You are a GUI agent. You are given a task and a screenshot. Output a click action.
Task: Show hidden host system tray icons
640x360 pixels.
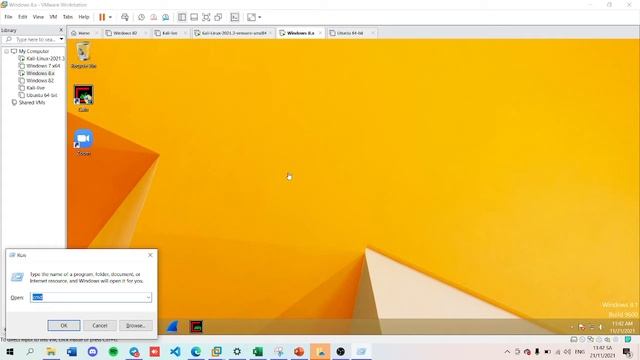pos(507,351)
